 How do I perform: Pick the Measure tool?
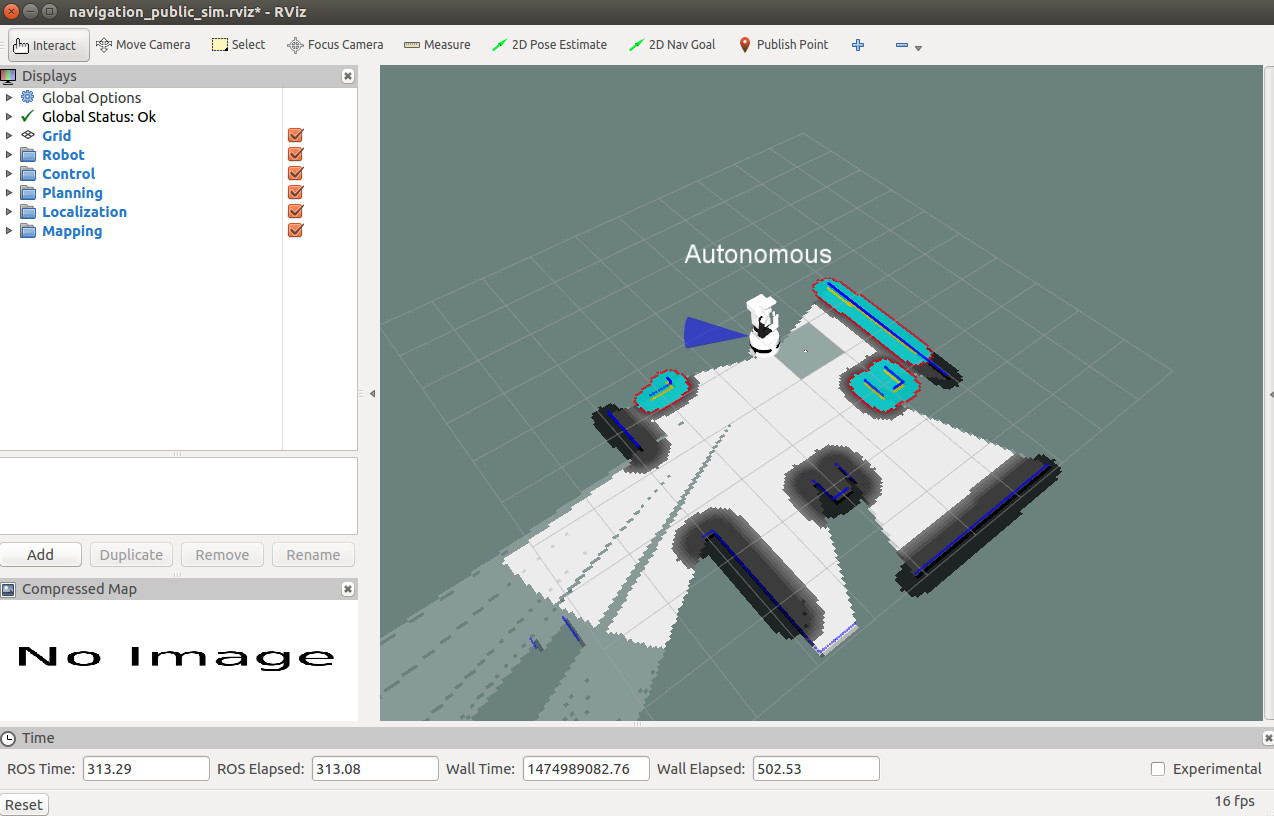tap(437, 45)
